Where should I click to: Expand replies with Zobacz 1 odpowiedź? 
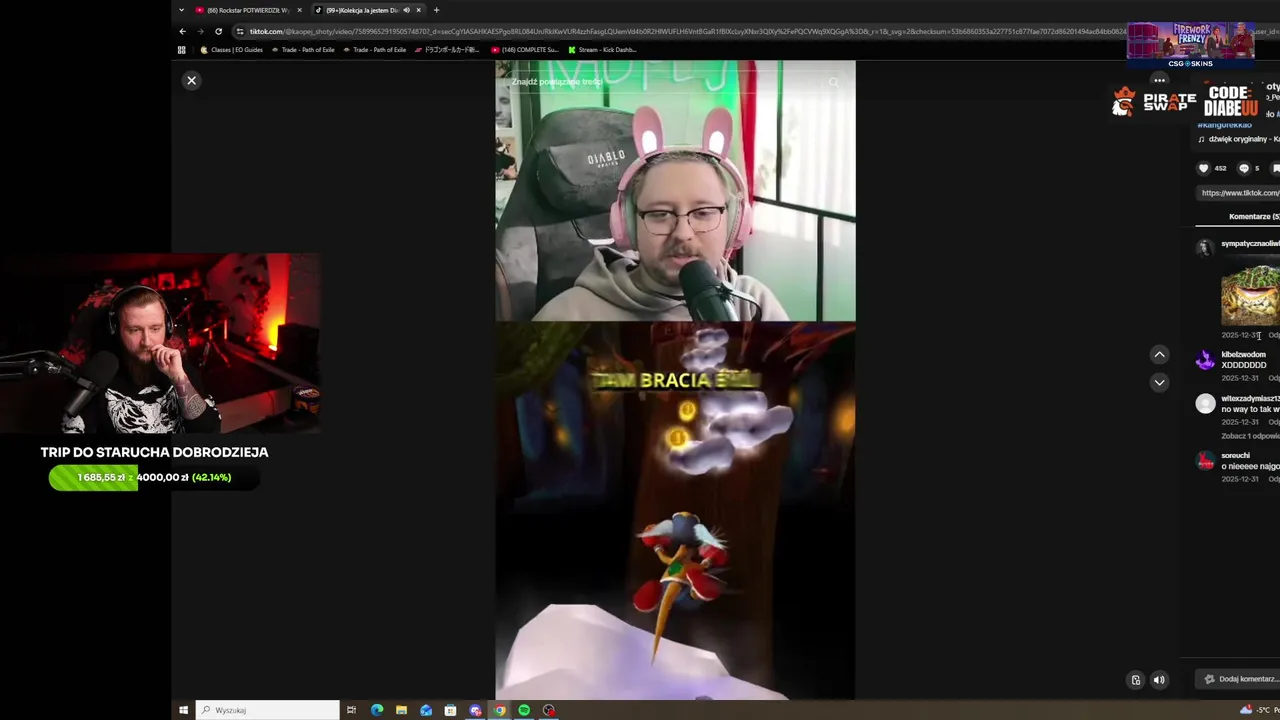pyautogui.click(x=1250, y=436)
